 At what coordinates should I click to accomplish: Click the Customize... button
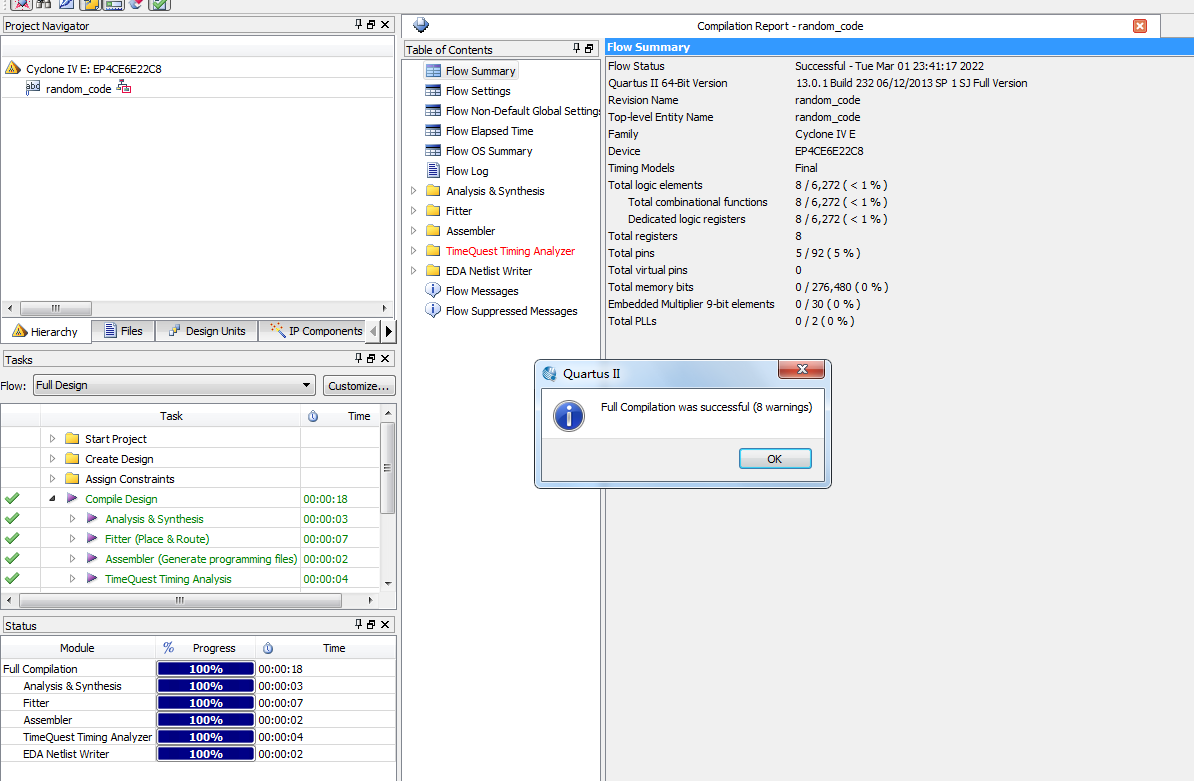coord(359,386)
